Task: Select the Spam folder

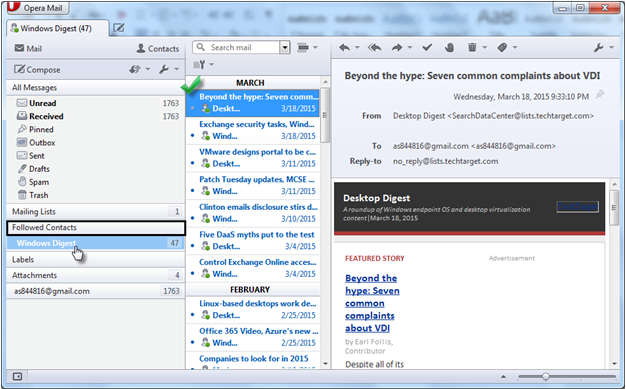Action: 96,182
